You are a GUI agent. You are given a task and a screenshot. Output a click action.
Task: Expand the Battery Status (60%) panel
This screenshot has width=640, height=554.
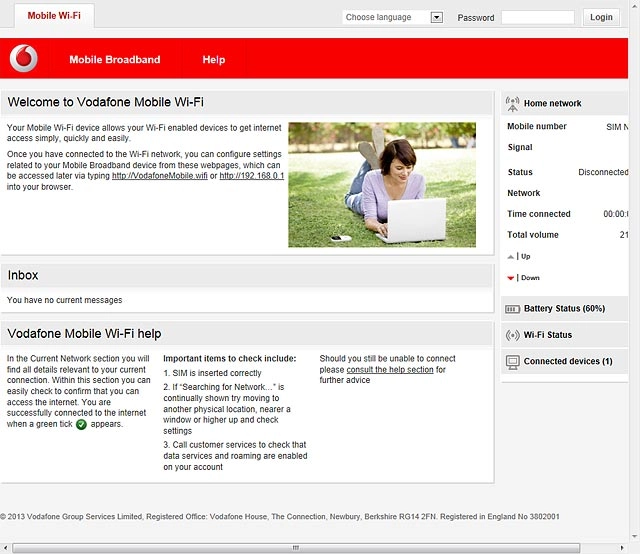click(564, 309)
